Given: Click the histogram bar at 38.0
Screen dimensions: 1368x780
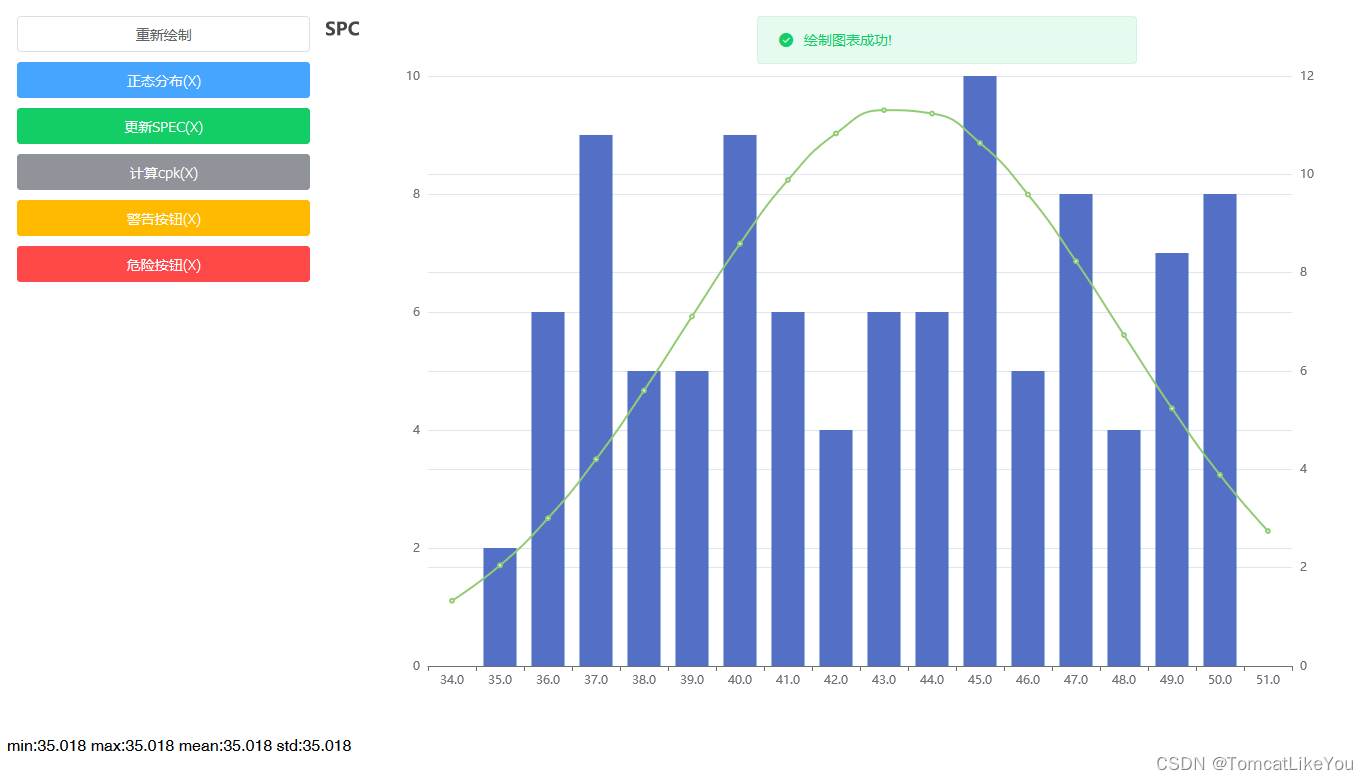Looking at the screenshot, I should tap(644, 518).
